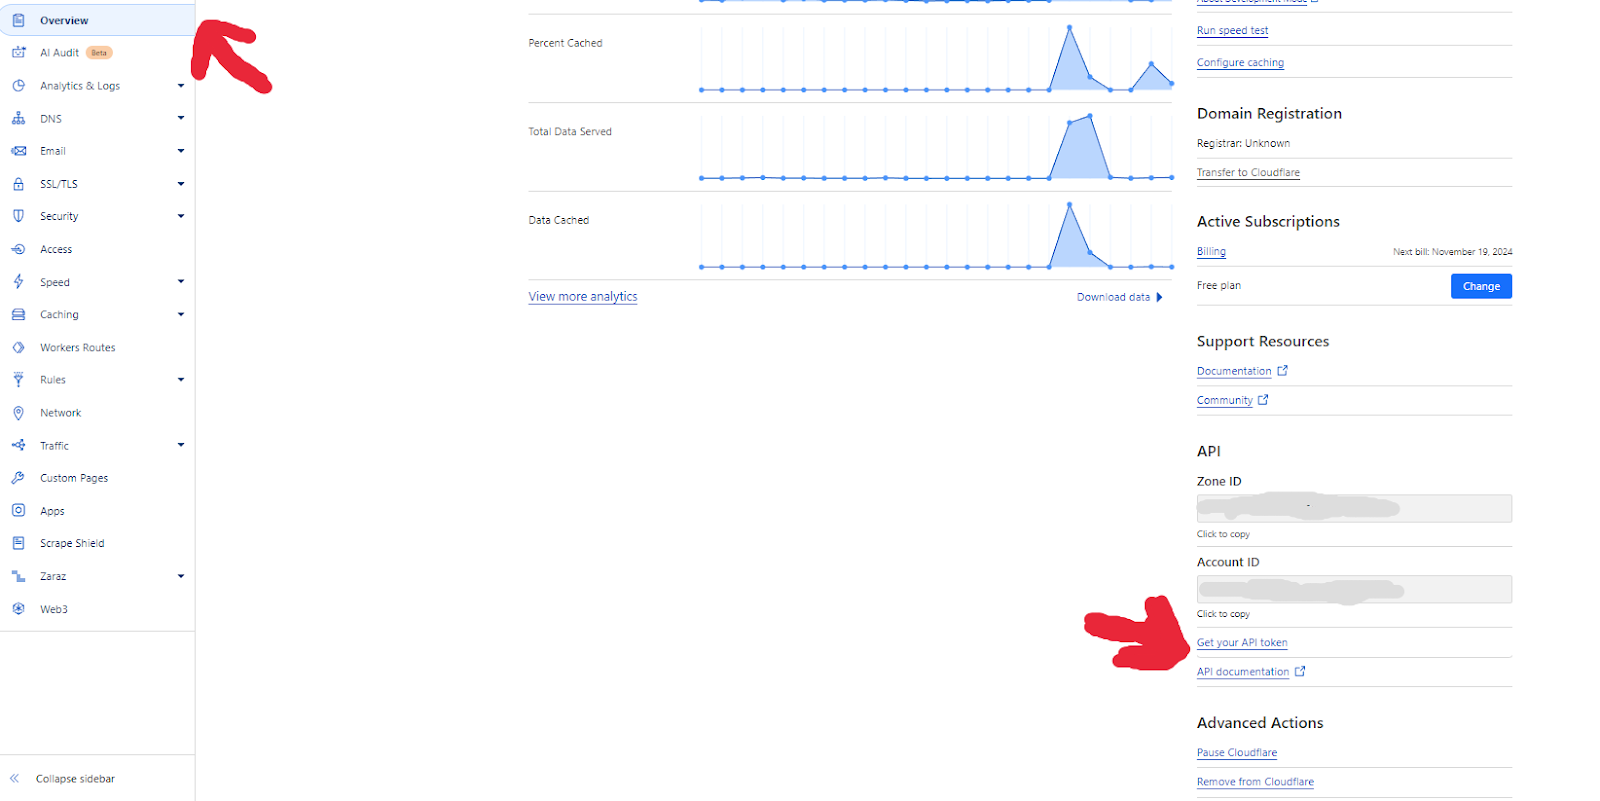Click the arrow next to Download data
The width and height of the screenshot is (1600, 801).
point(1159,297)
